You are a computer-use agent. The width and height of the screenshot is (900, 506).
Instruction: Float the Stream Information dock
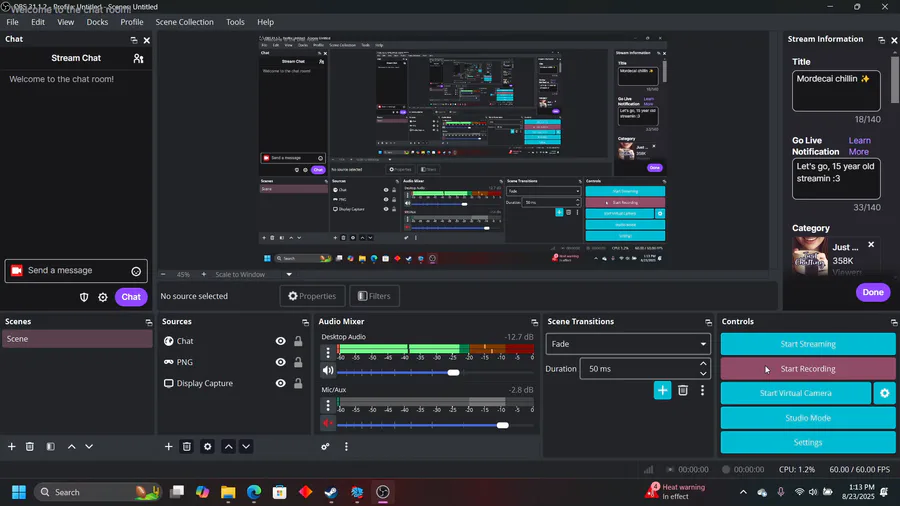click(881, 40)
